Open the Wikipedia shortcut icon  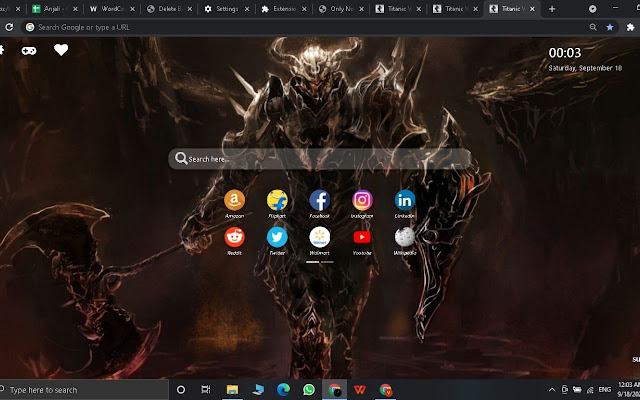pos(405,237)
